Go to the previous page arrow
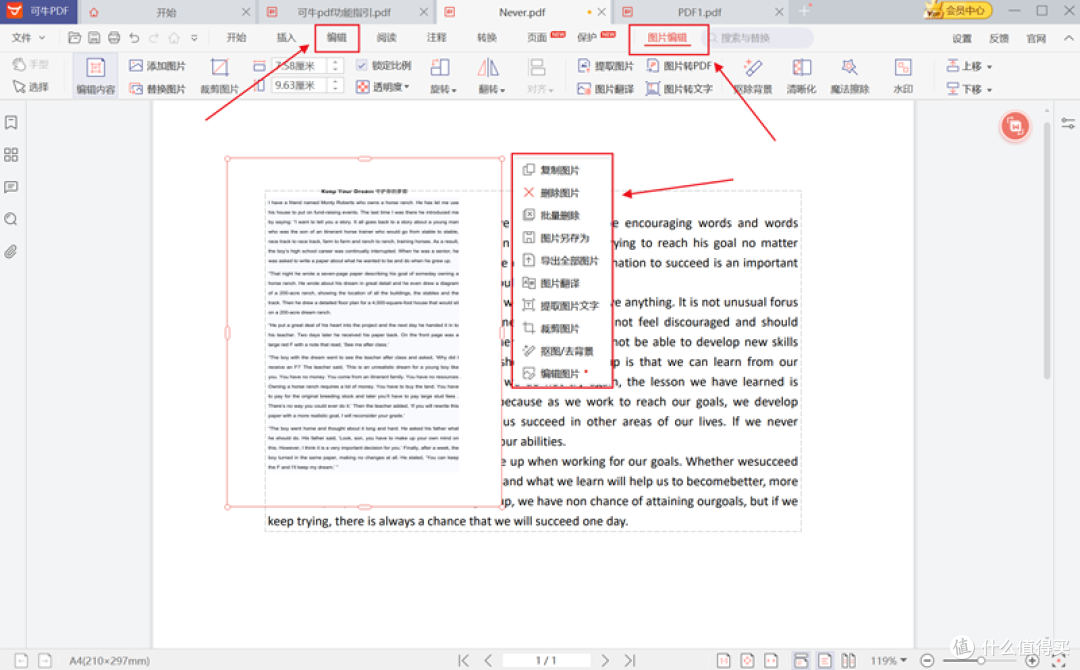Image resolution: width=1080 pixels, height=670 pixels. pyautogui.click(x=488, y=660)
